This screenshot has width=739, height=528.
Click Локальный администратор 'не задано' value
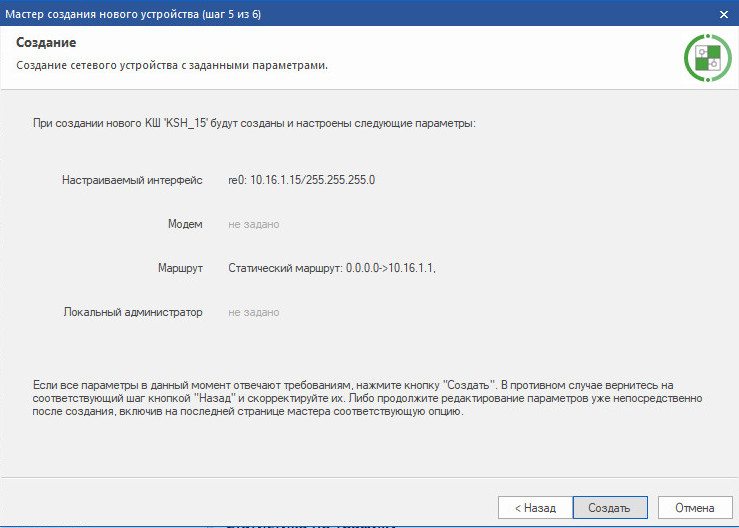[253, 312]
